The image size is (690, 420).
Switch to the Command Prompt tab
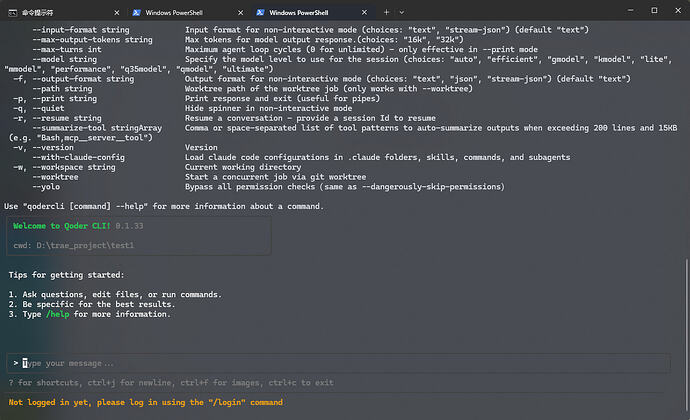(x=63, y=13)
